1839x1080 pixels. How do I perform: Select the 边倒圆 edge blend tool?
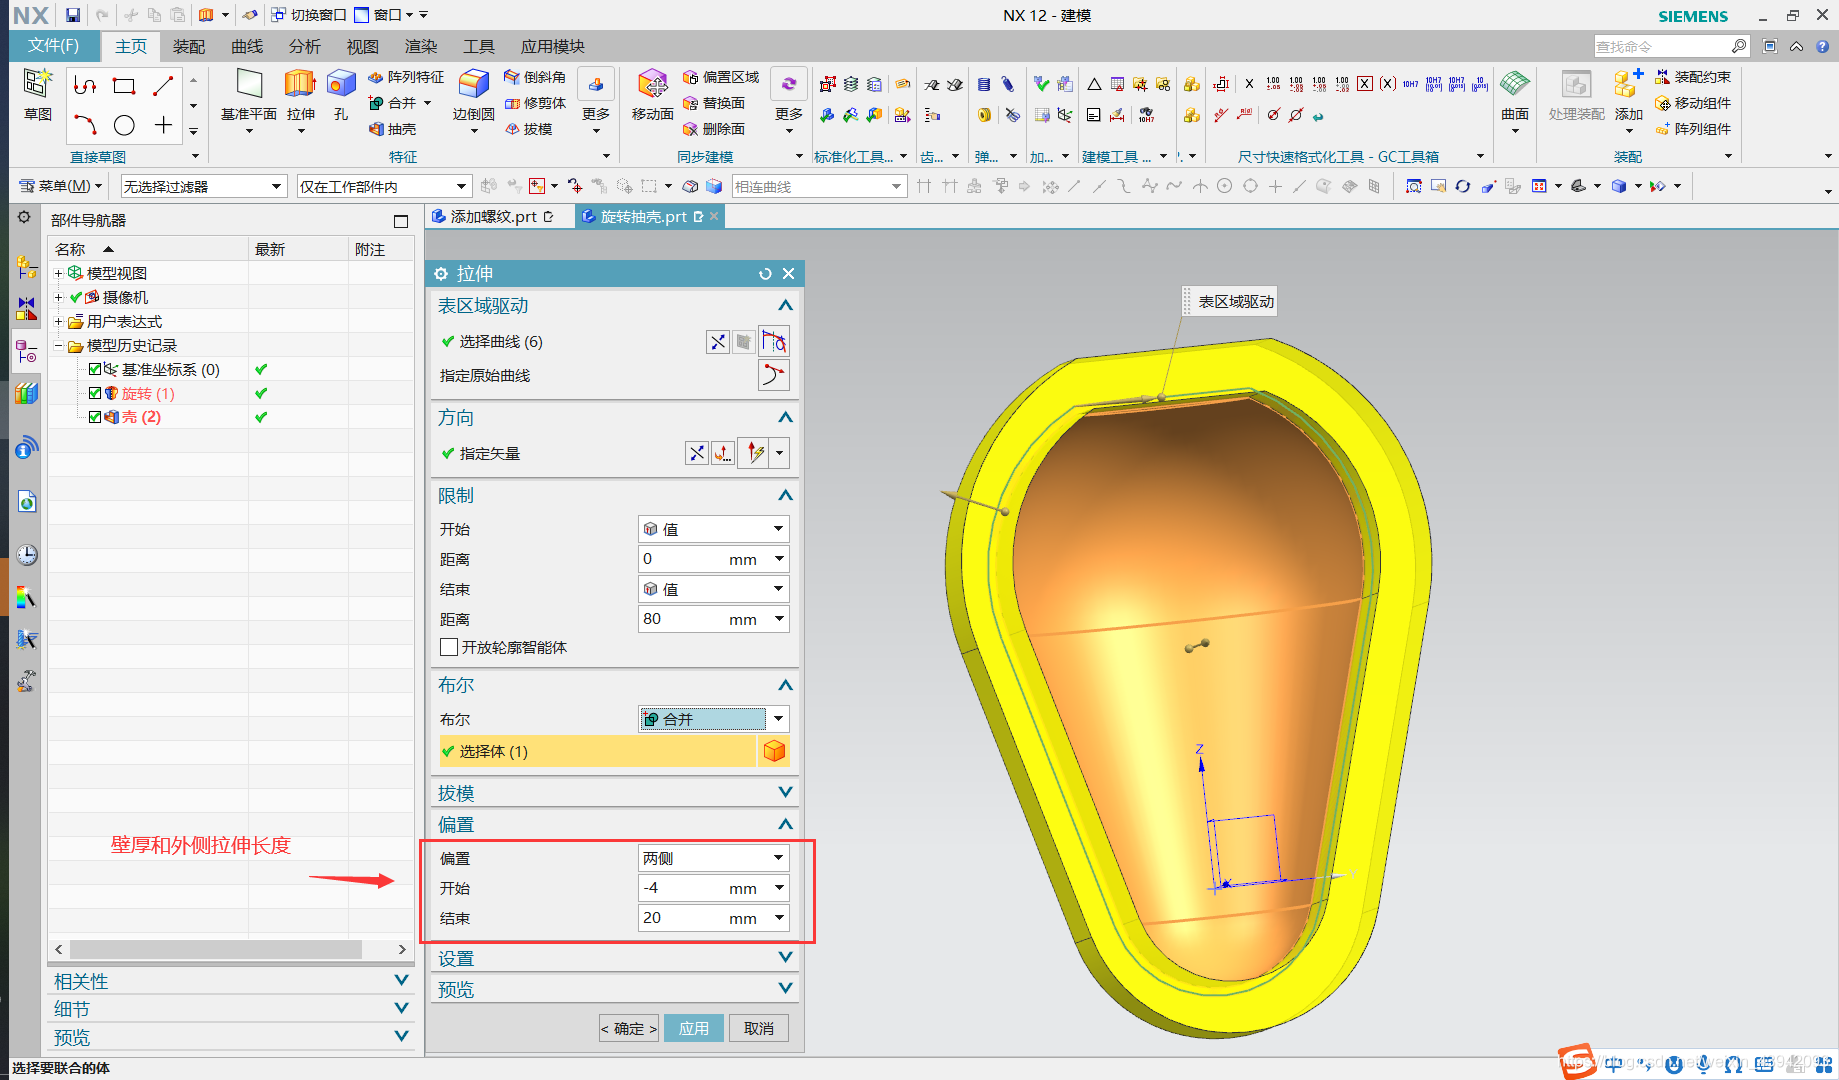tap(473, 96)
